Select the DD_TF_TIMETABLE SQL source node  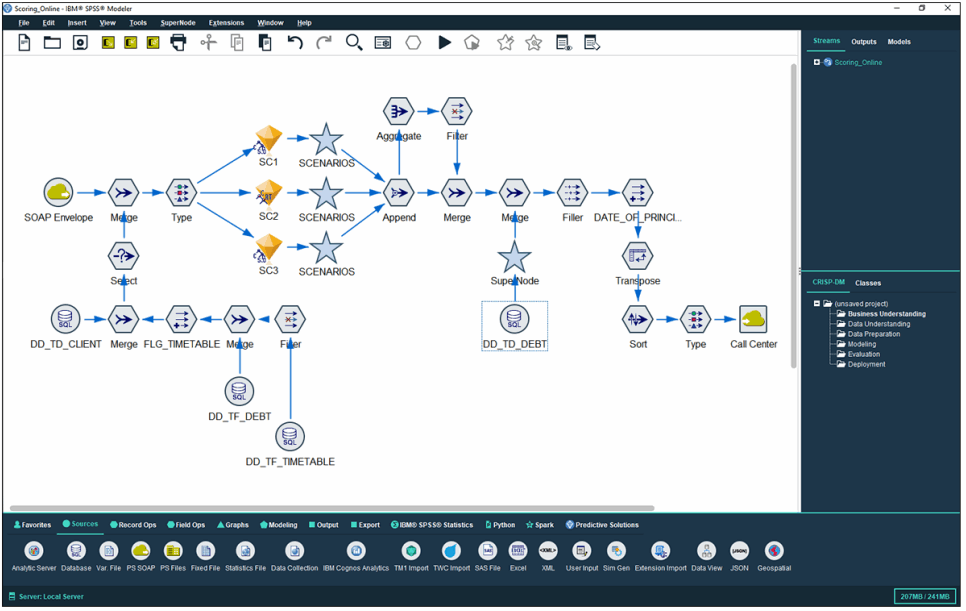290,436
